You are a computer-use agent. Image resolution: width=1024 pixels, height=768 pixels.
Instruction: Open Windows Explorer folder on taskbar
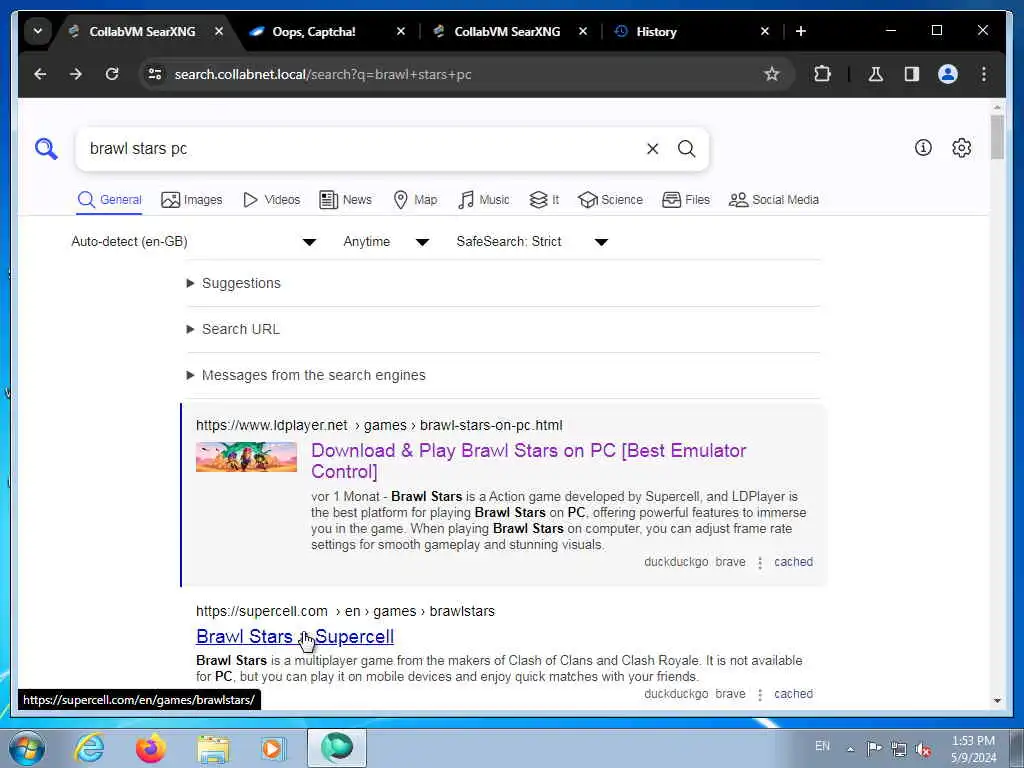[213, 749]
